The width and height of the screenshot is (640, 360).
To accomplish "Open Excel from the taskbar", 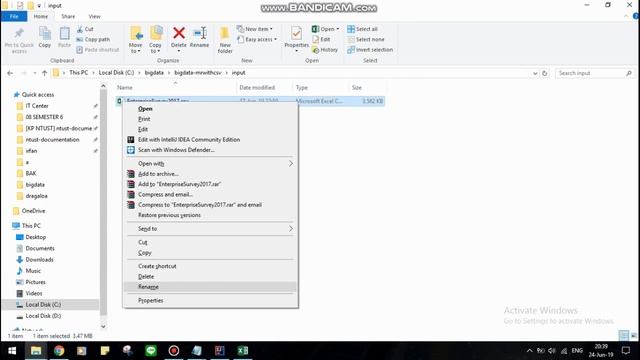I will point(243,351).
